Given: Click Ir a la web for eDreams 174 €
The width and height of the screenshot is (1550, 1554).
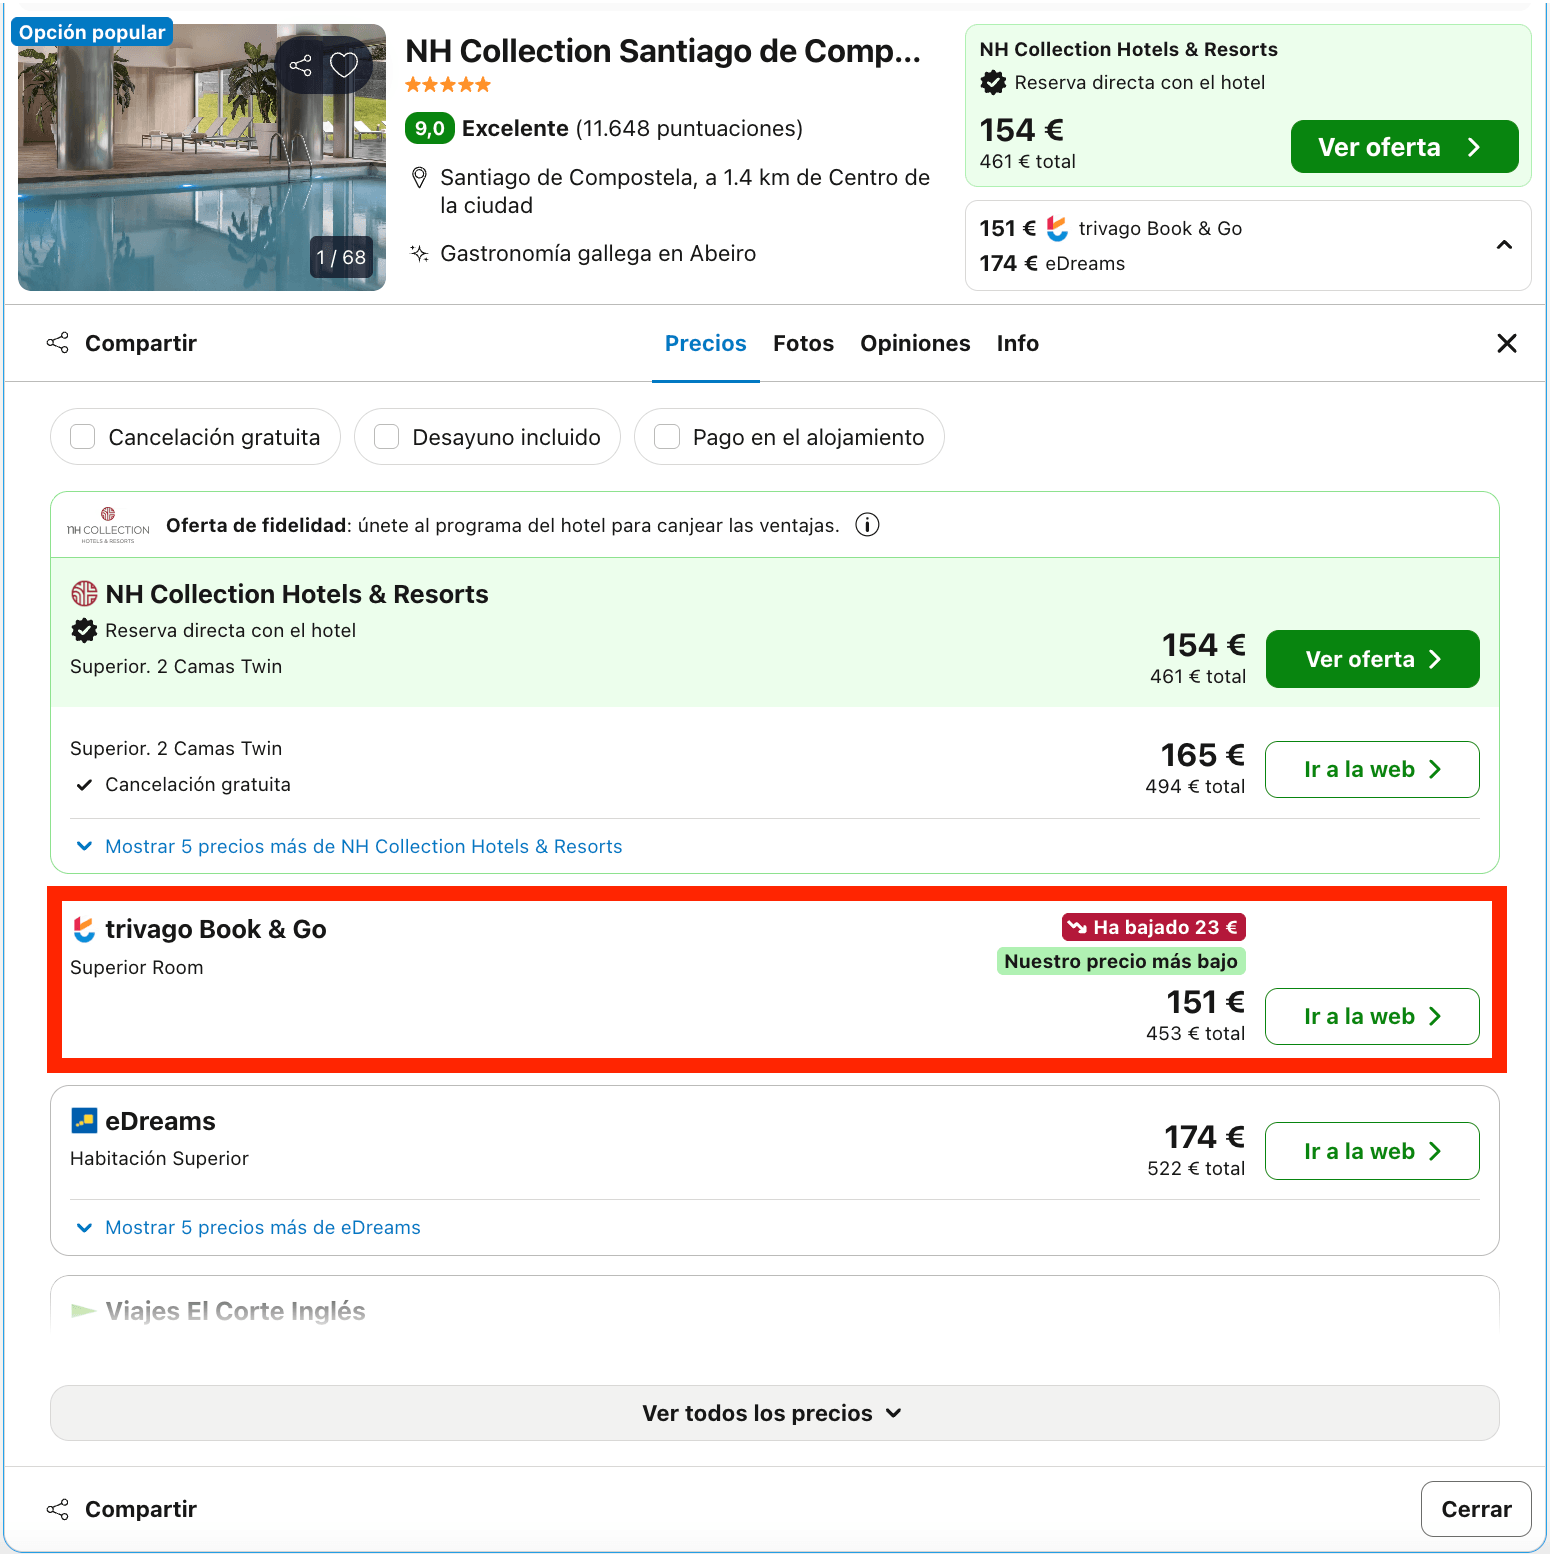Looking at the screenshot, I should coord(1372,1151).
